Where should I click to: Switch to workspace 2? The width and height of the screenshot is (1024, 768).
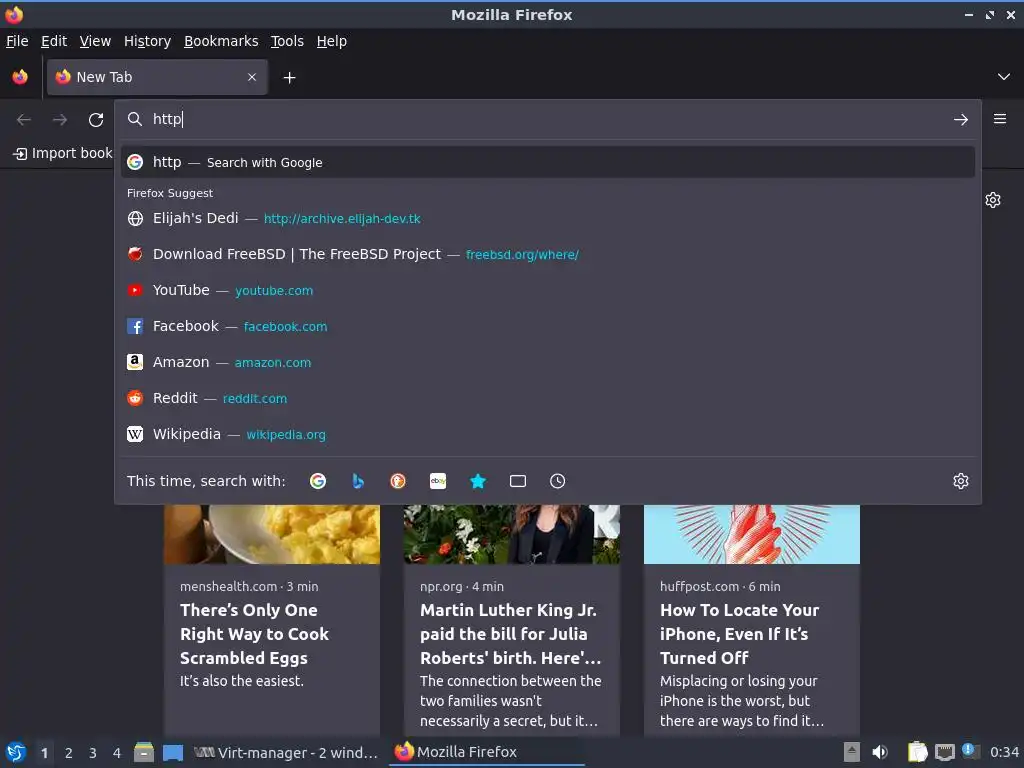click(69, 753)
